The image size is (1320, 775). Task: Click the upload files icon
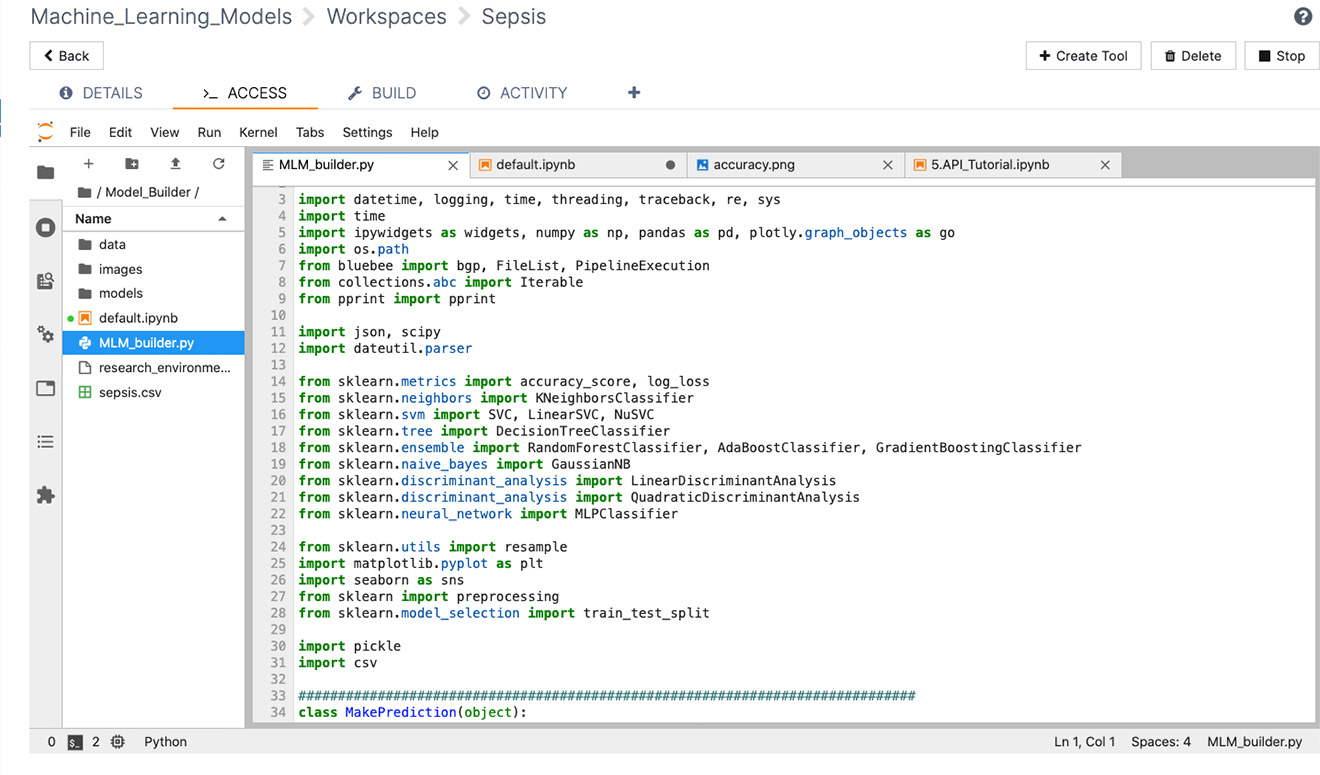(x=175, y=164)
